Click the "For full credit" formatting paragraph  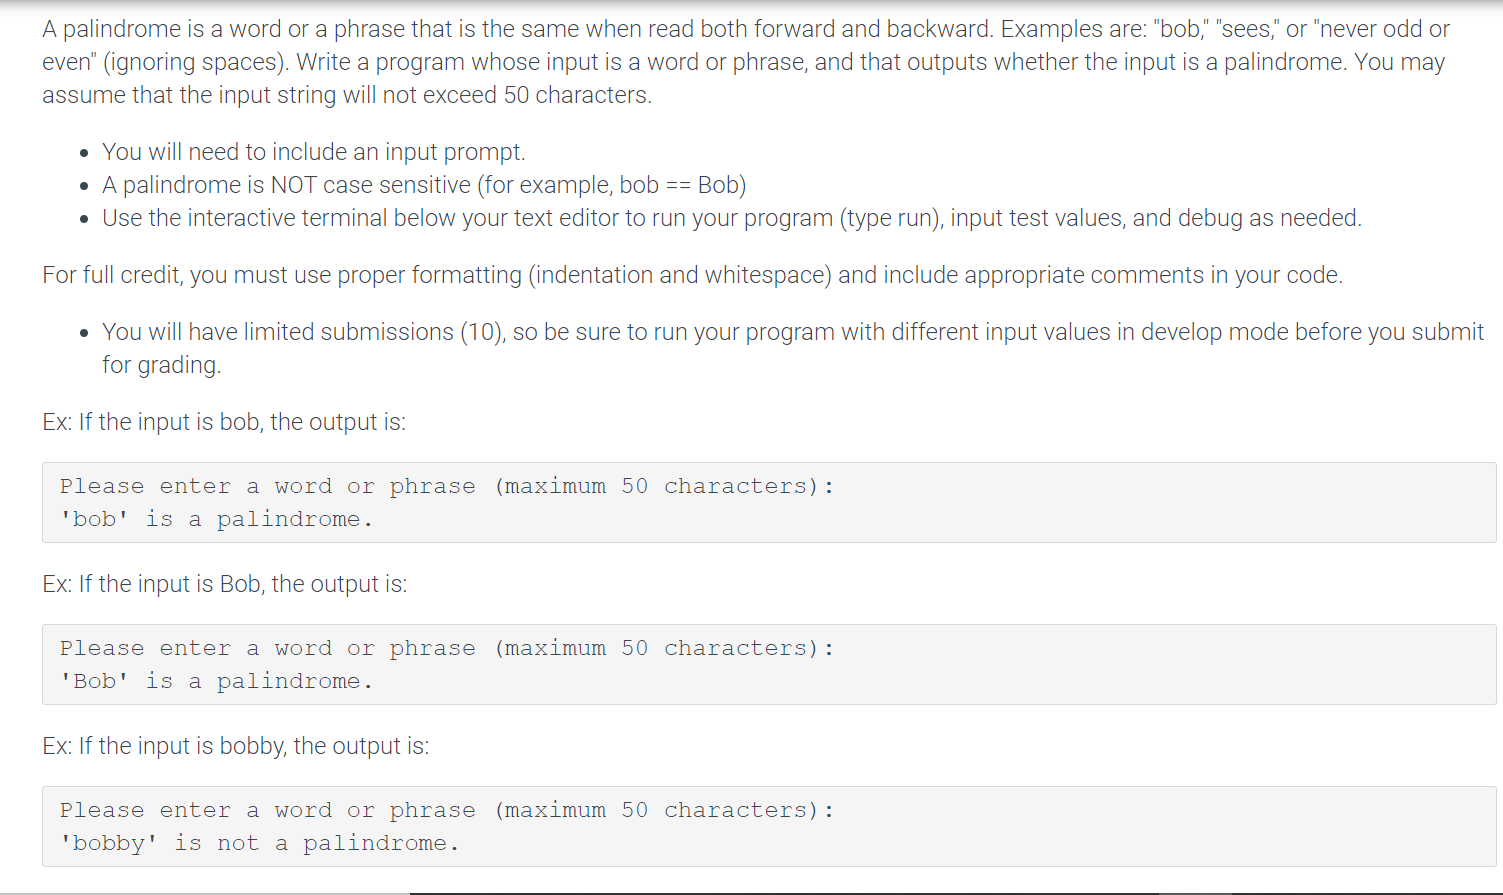coord(692,275)
